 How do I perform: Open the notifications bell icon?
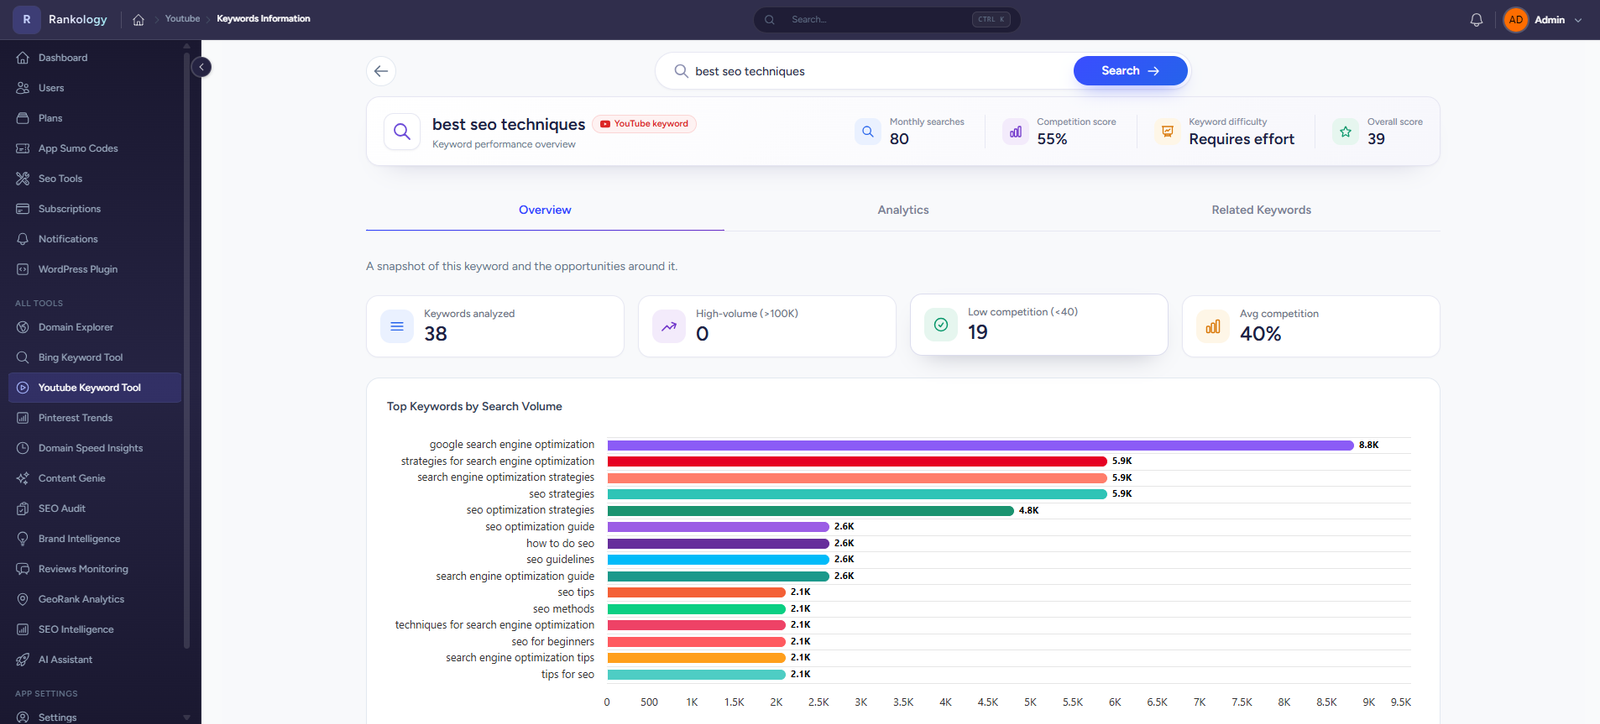coord(1476,19)
